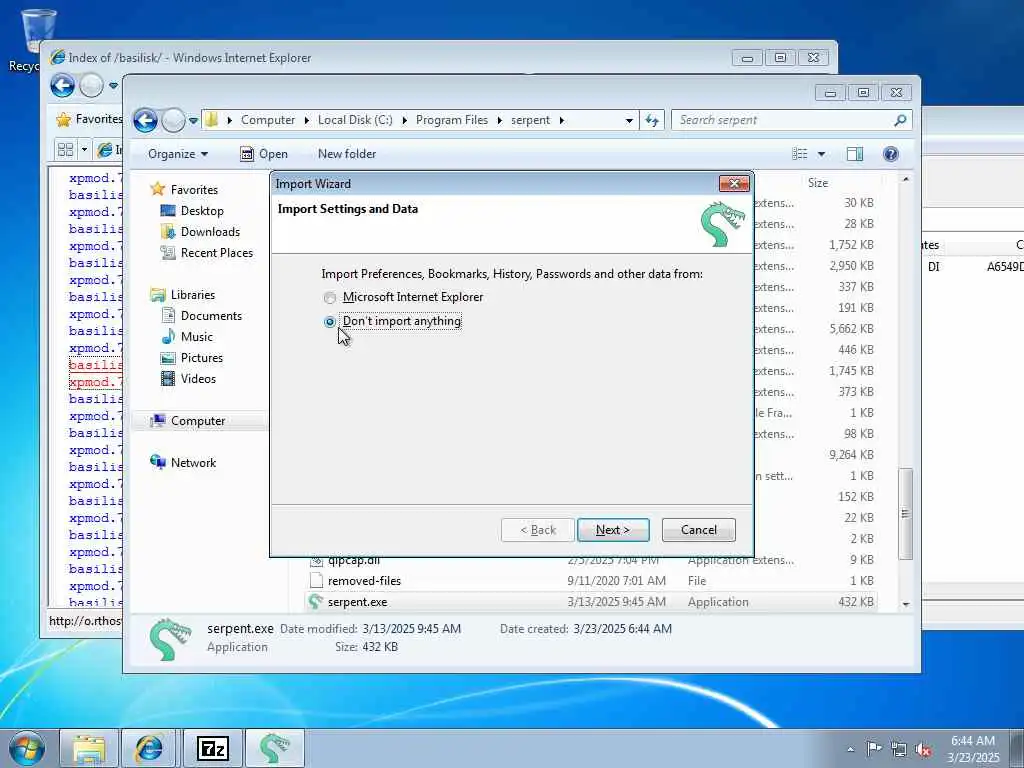Image resolution: width=1024 pixels, height=768 pixels.
Task: Click file list vertical scrollbar thumb
Action: pyautogui.click(x=905, y=514)
